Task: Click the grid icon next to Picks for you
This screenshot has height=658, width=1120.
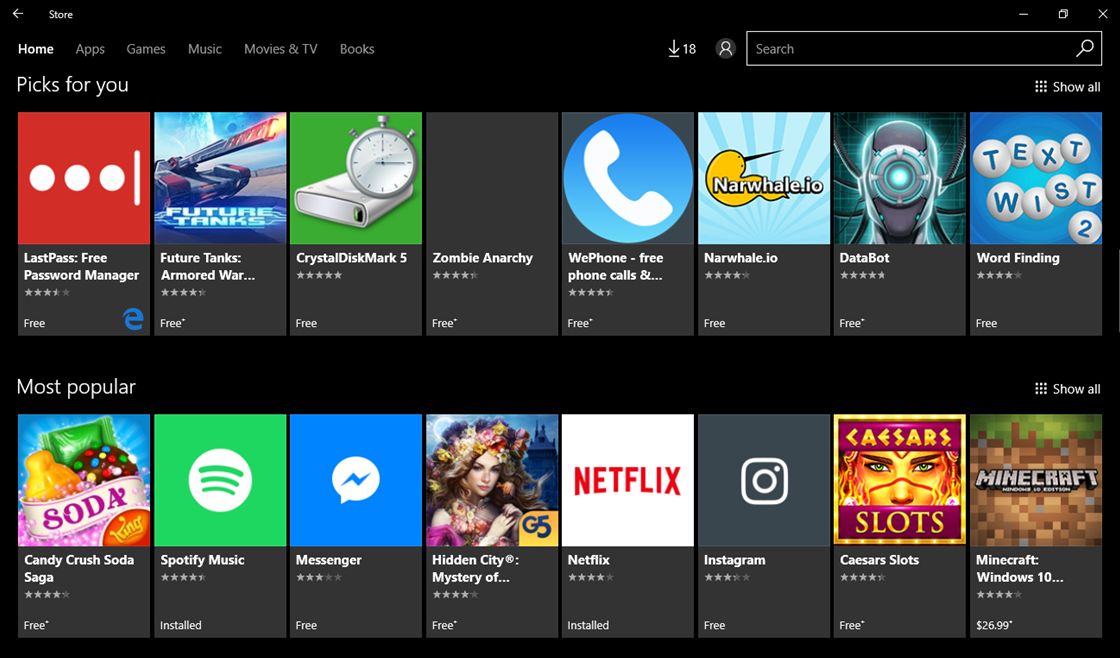Action: pos(1042,87)
